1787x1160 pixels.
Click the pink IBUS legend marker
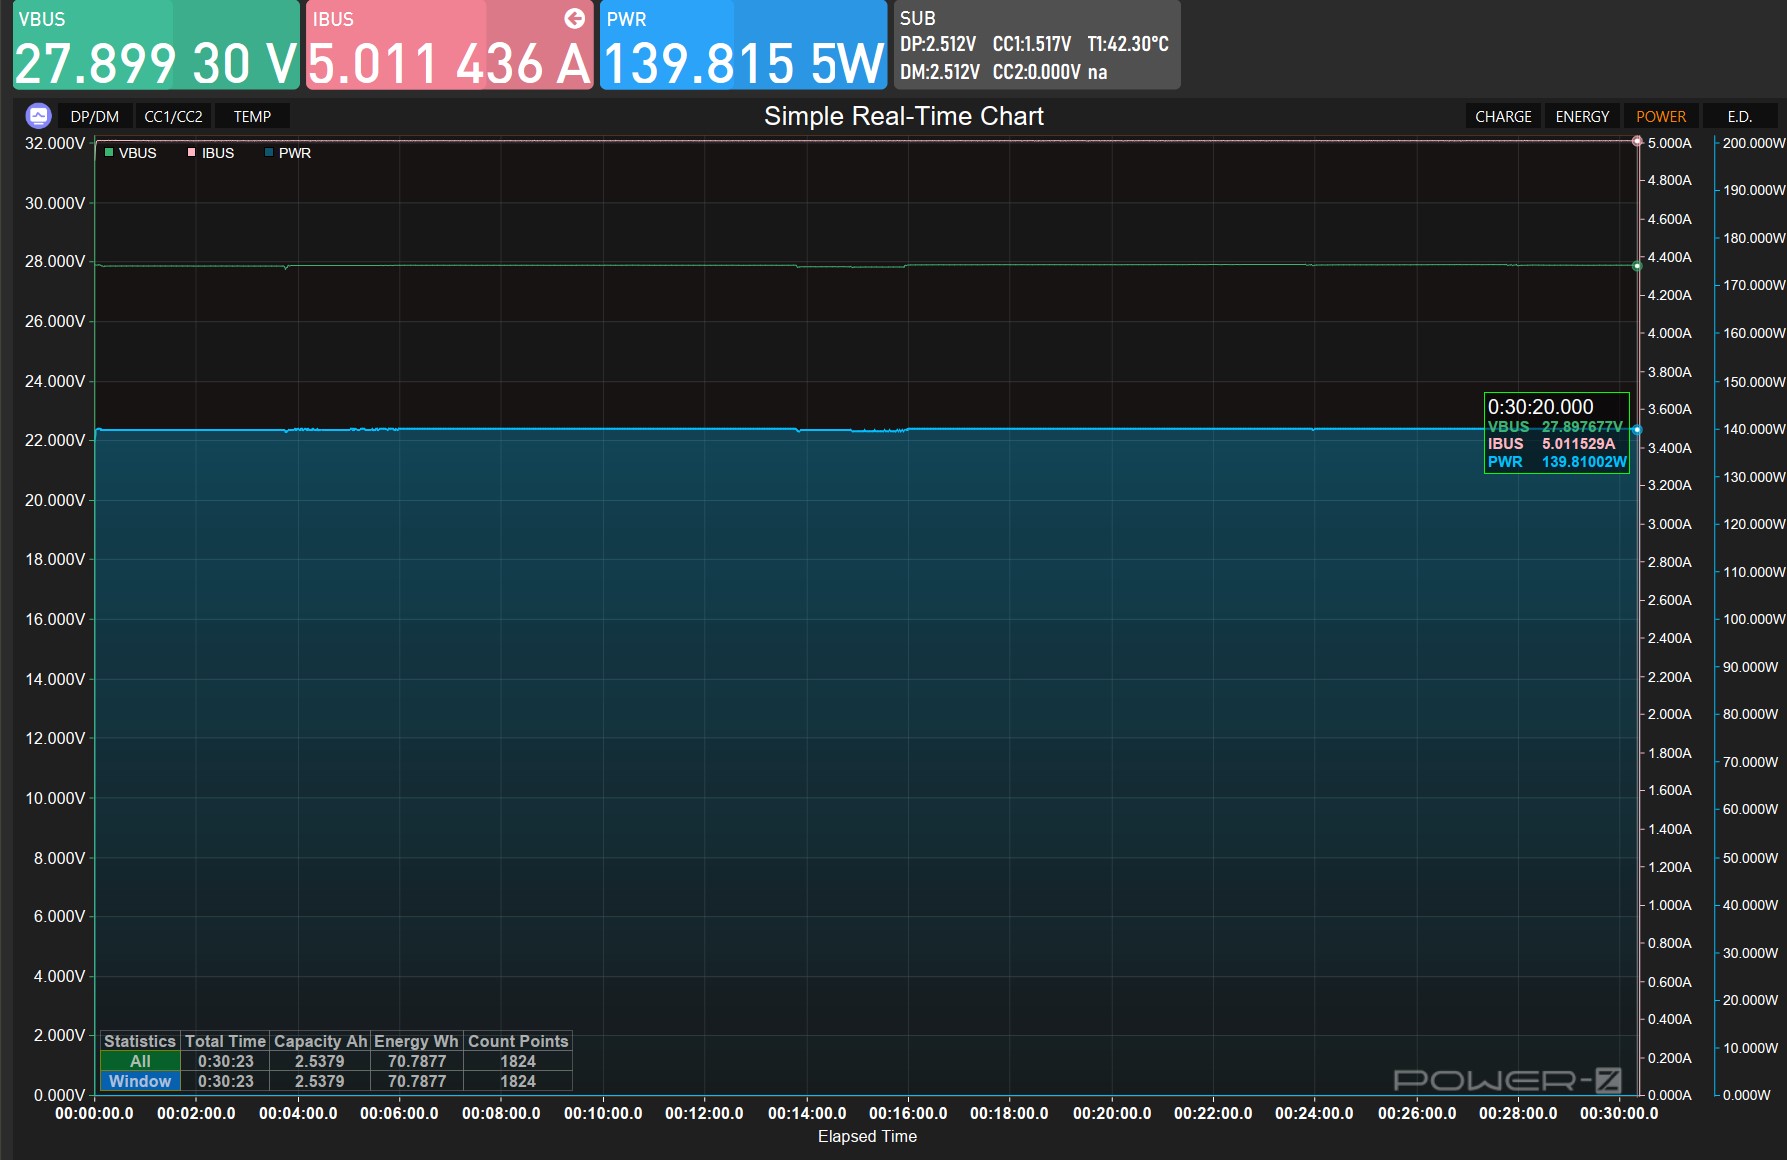click(191, 153)
